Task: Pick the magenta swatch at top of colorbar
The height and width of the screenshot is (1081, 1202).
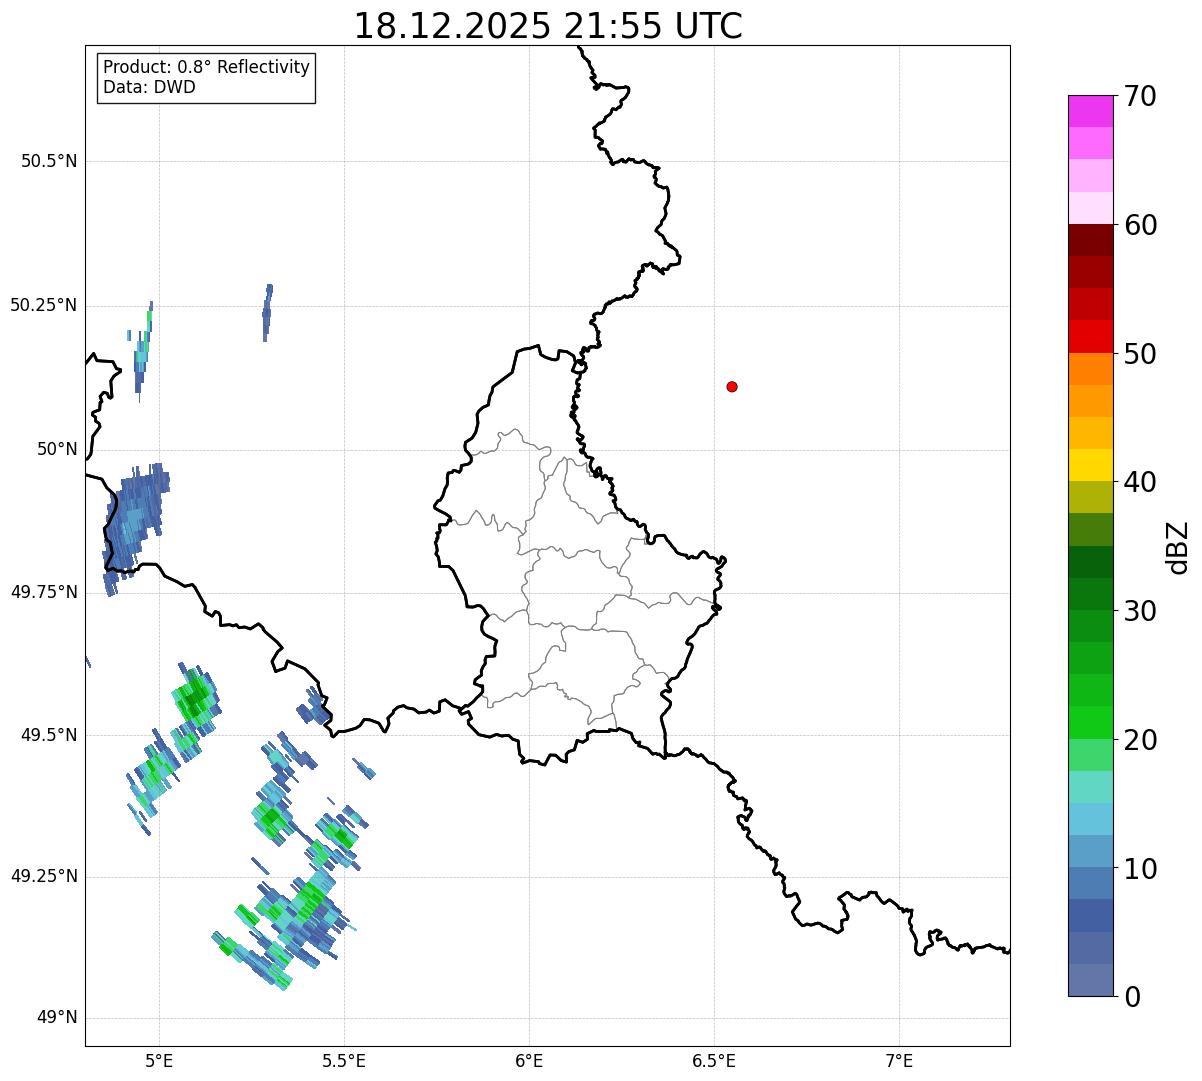Action: point(1090,111)
